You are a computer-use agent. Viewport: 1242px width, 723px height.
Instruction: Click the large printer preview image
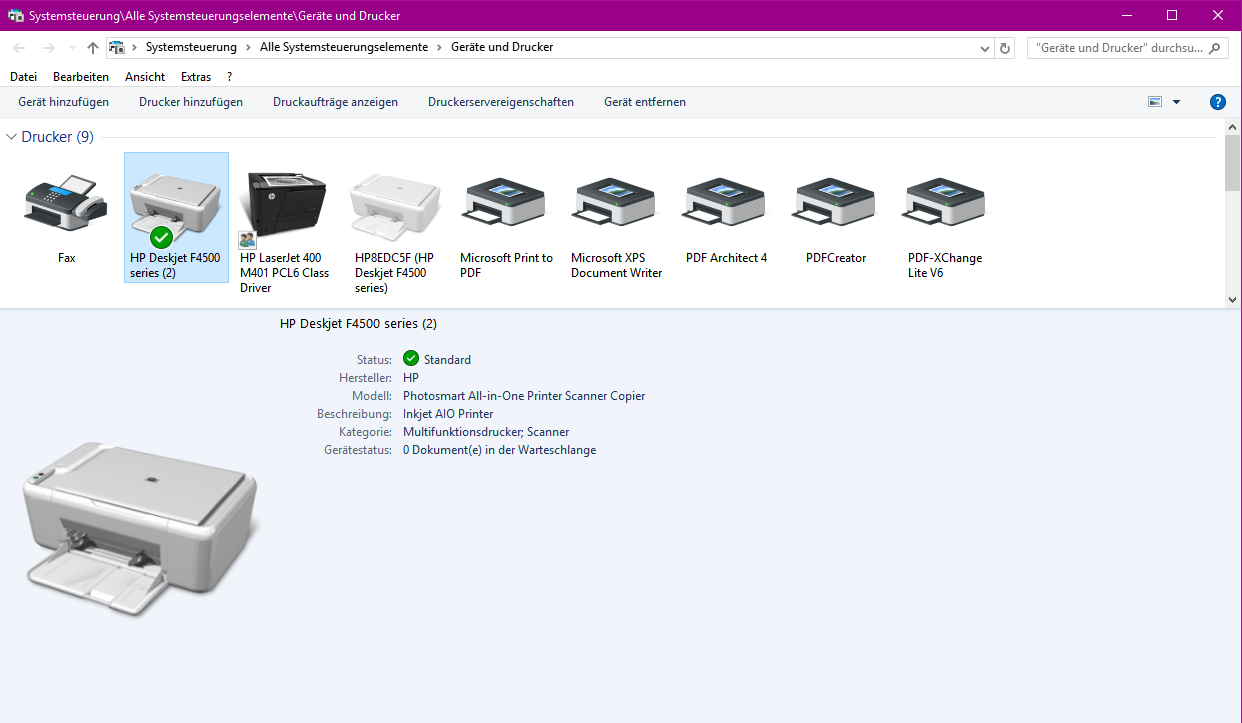[x=140, y=529]
